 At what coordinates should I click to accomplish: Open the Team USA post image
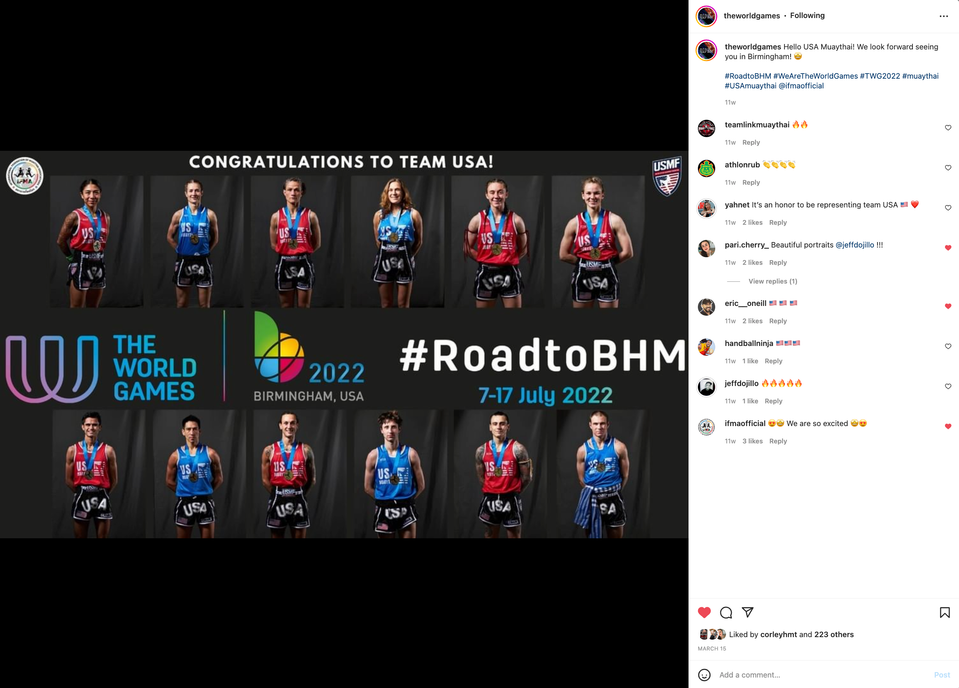click(344, 344)
